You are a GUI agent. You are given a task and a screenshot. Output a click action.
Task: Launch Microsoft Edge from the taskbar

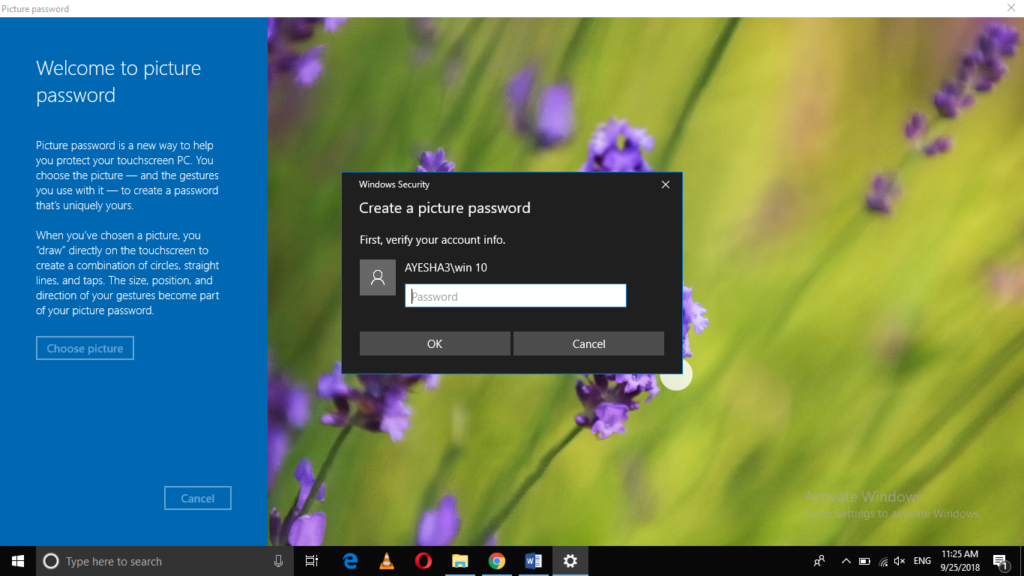coord(349,561)
